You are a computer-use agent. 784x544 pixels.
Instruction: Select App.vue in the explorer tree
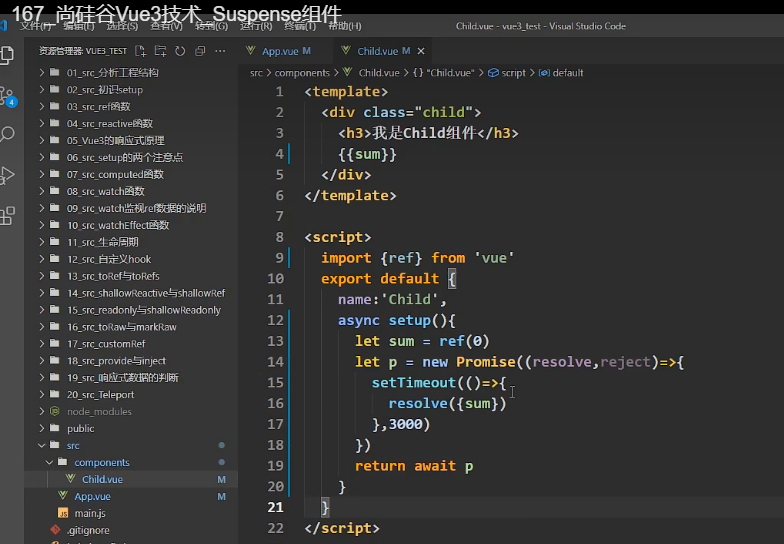coord(92,497)
